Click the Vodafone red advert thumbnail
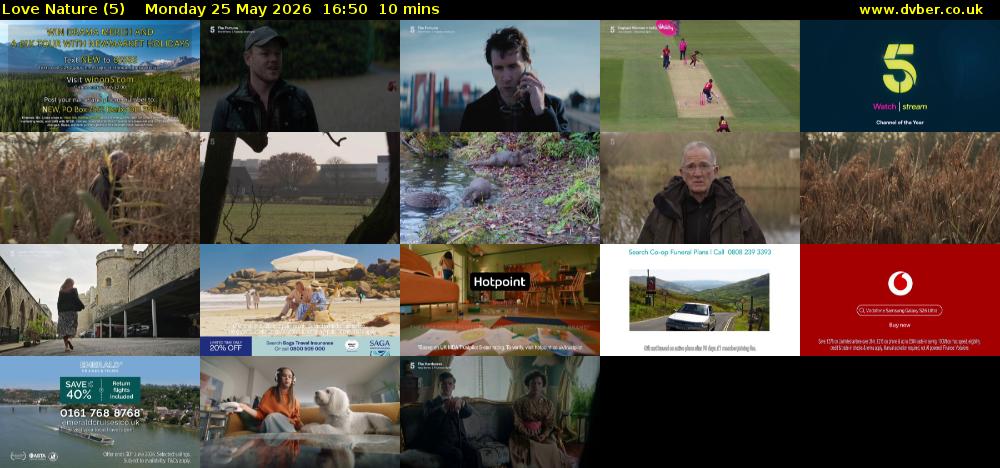1000x468 pixels. (x=900, y=300)
